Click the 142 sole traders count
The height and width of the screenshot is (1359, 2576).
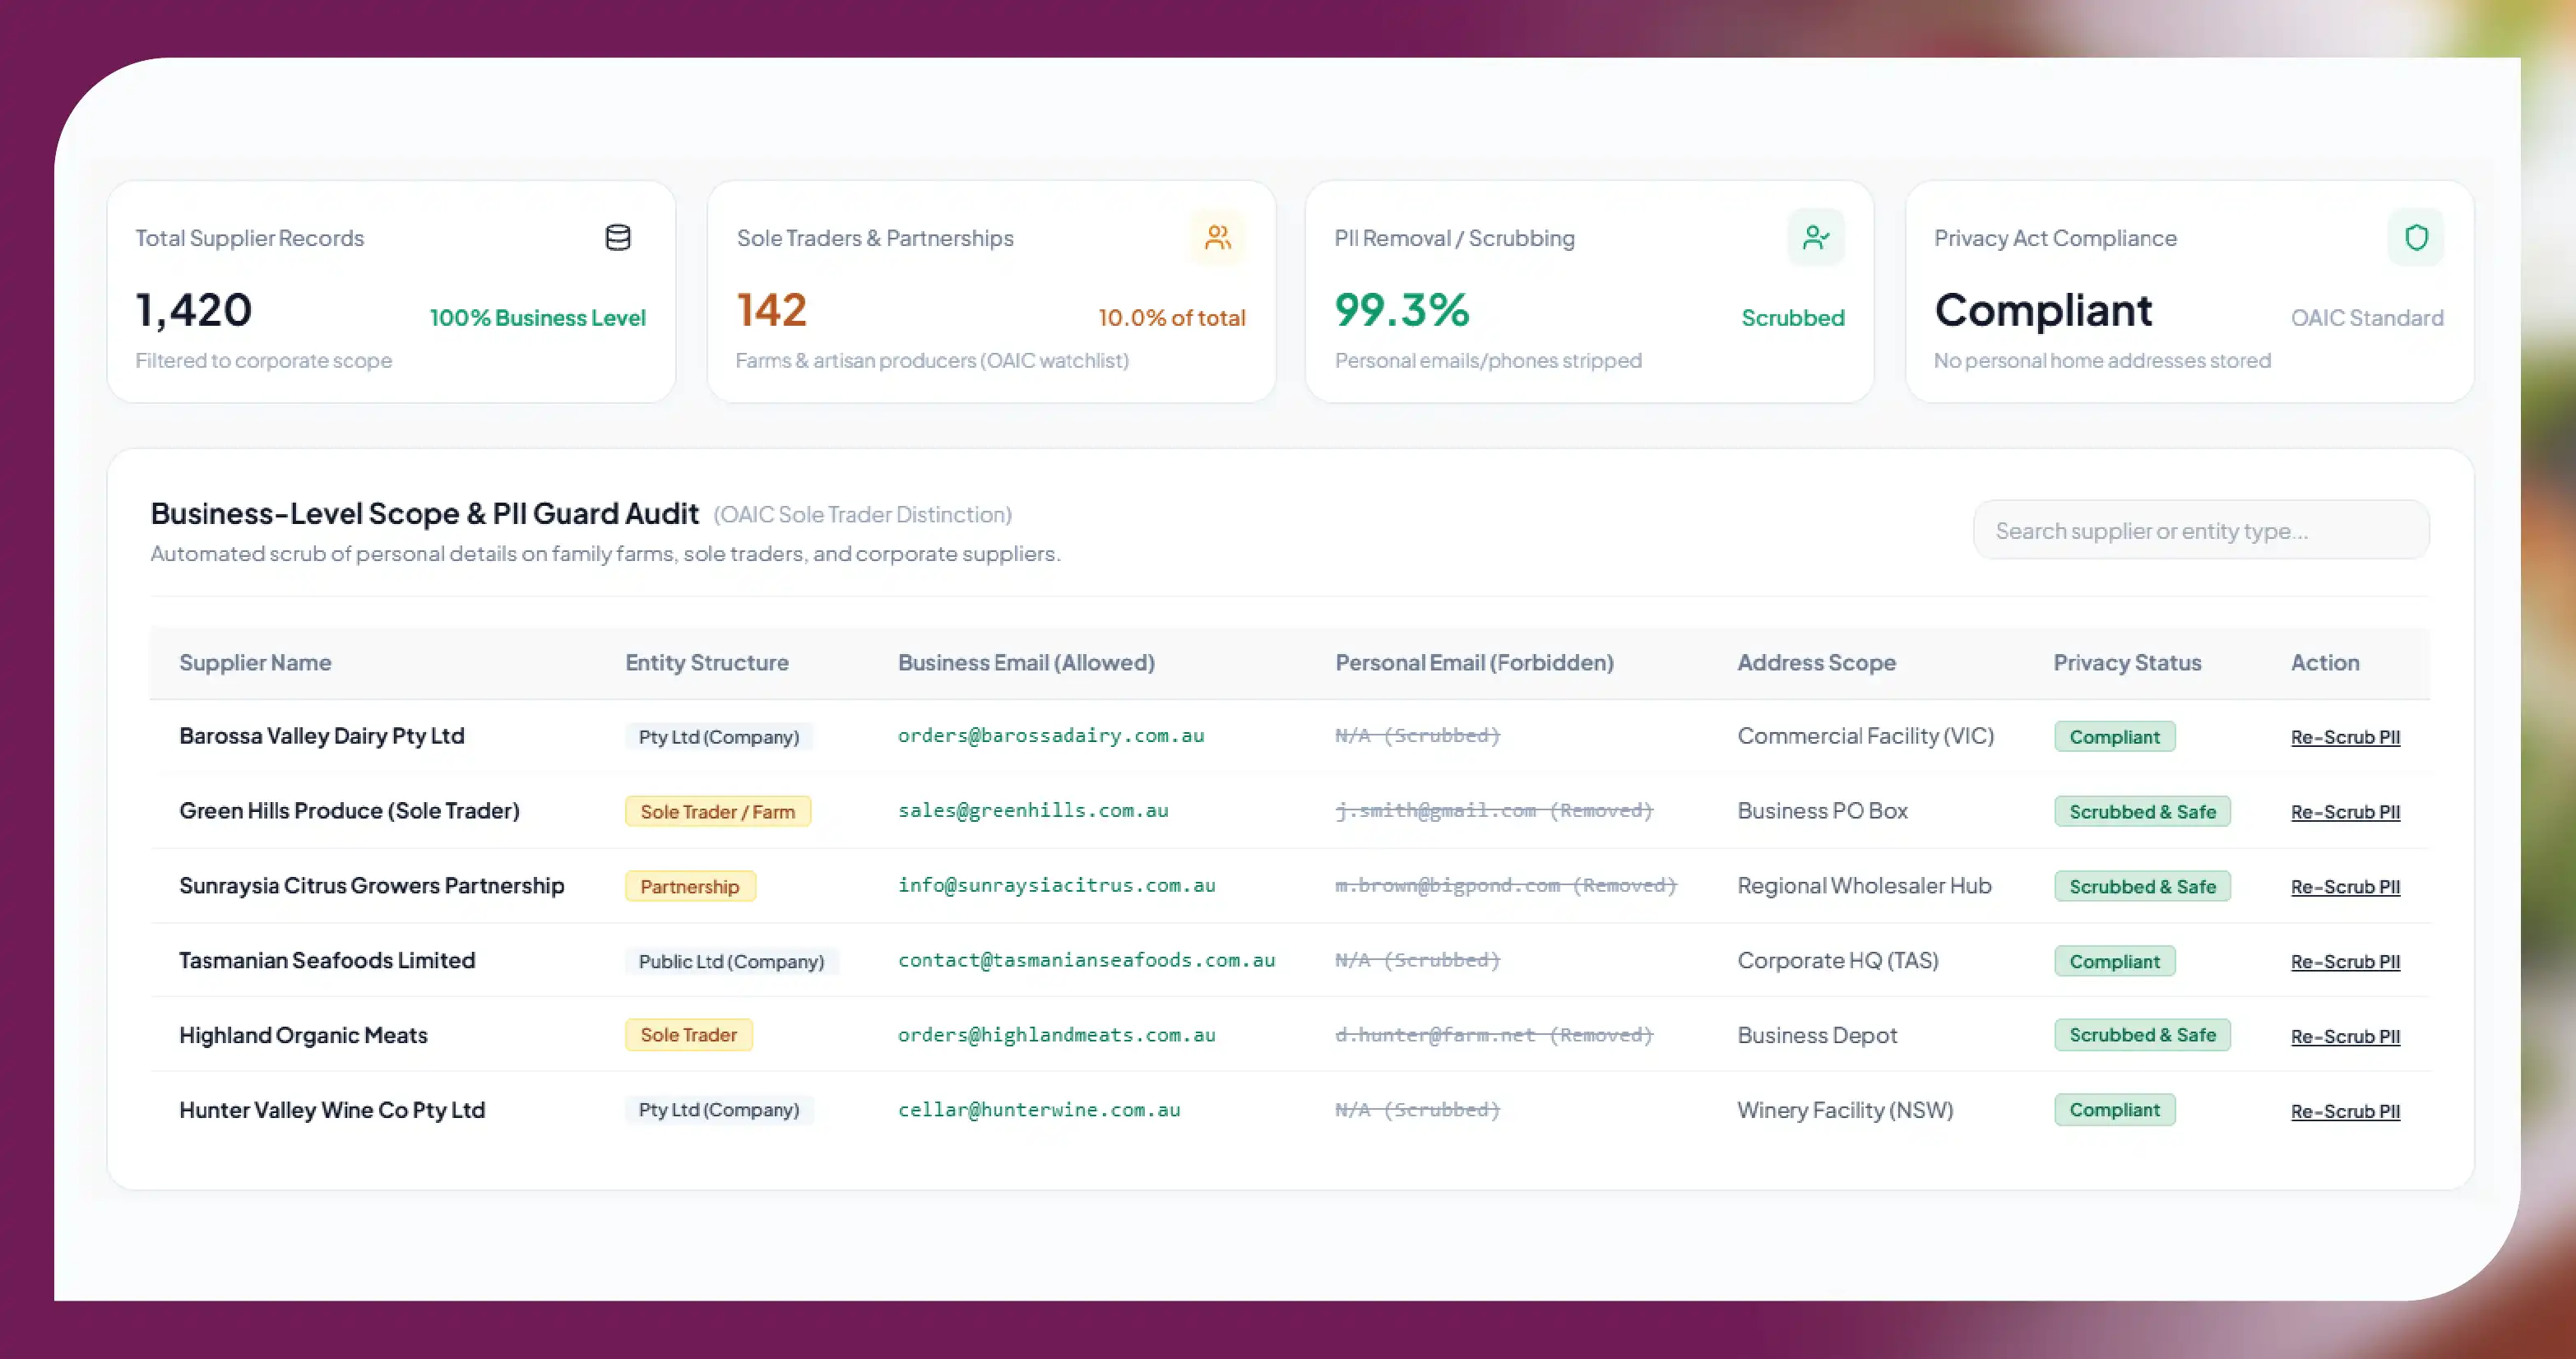click(x=771, y=310)
